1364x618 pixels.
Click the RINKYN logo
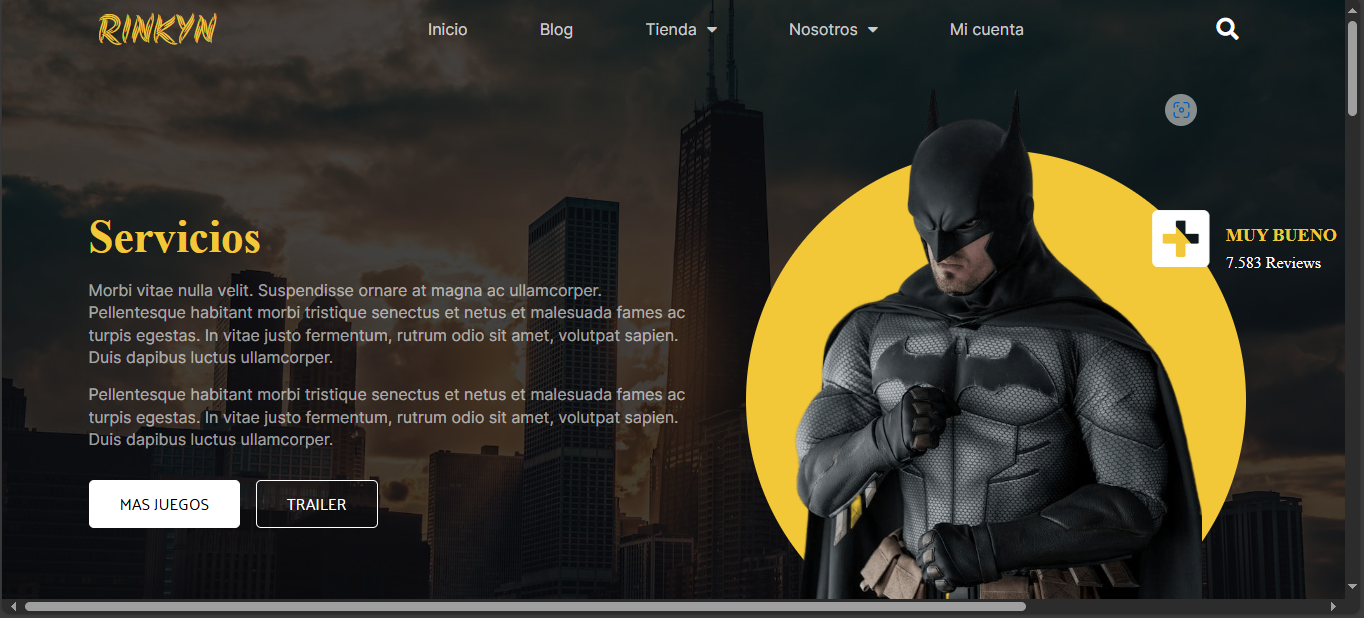[x=157, y=29]
